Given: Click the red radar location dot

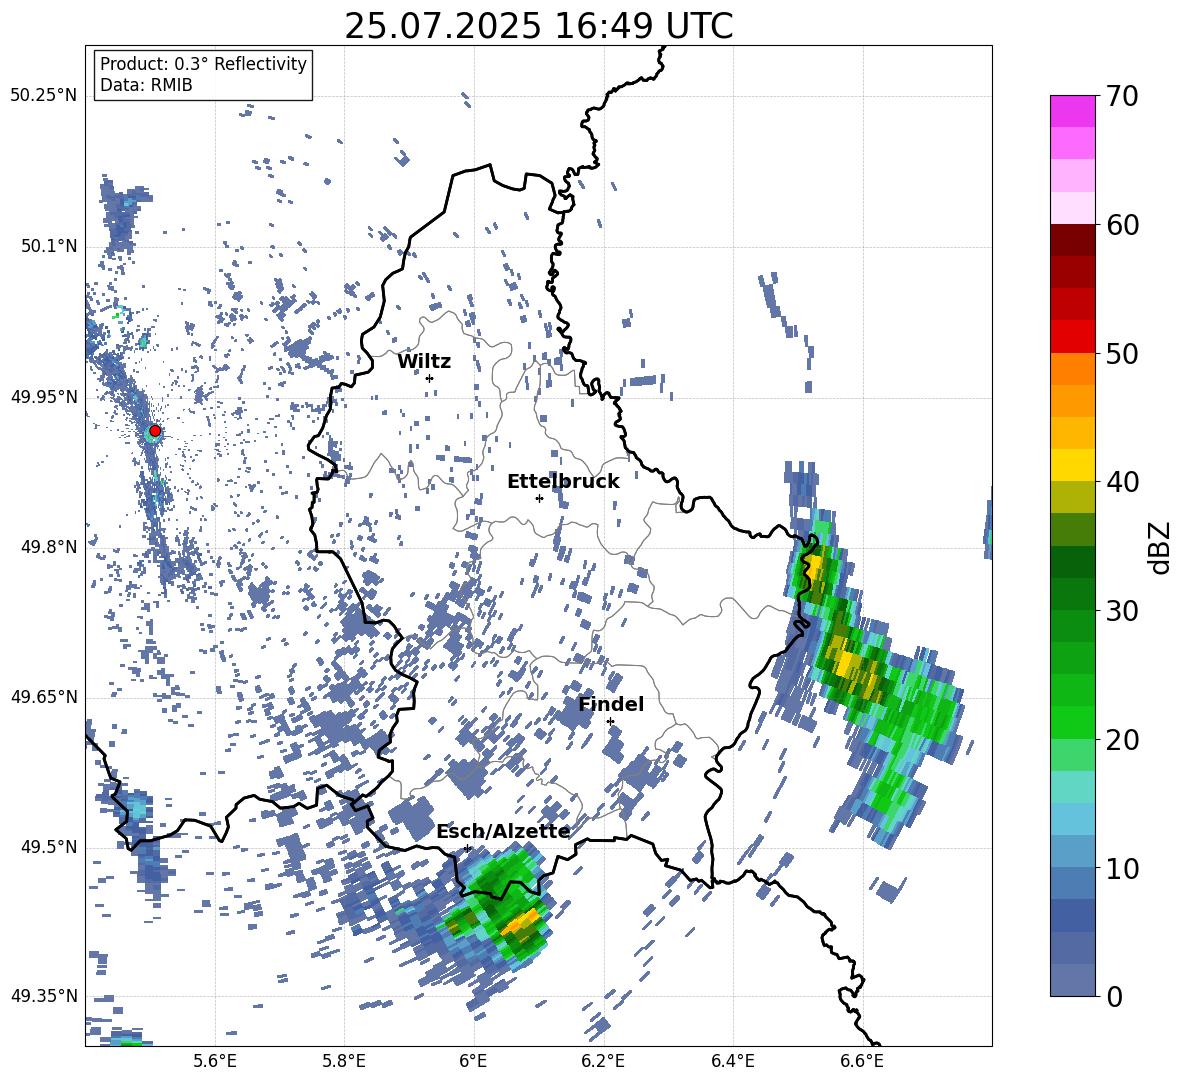Looking at the screenshot, I should click(155, 431).
